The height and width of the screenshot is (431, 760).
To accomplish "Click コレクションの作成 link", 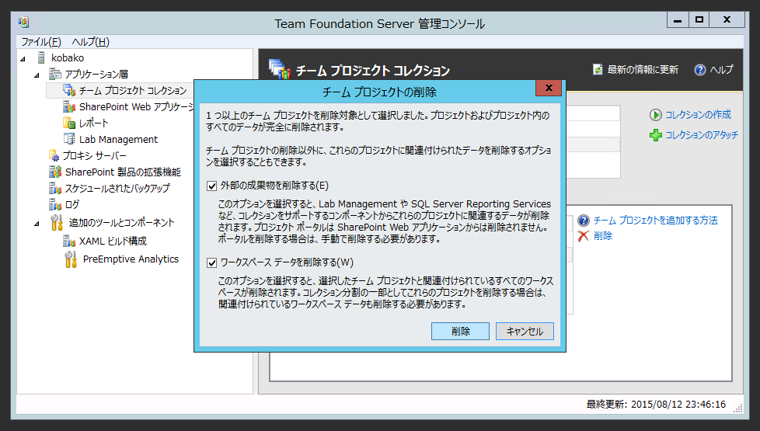I will 698,115.
